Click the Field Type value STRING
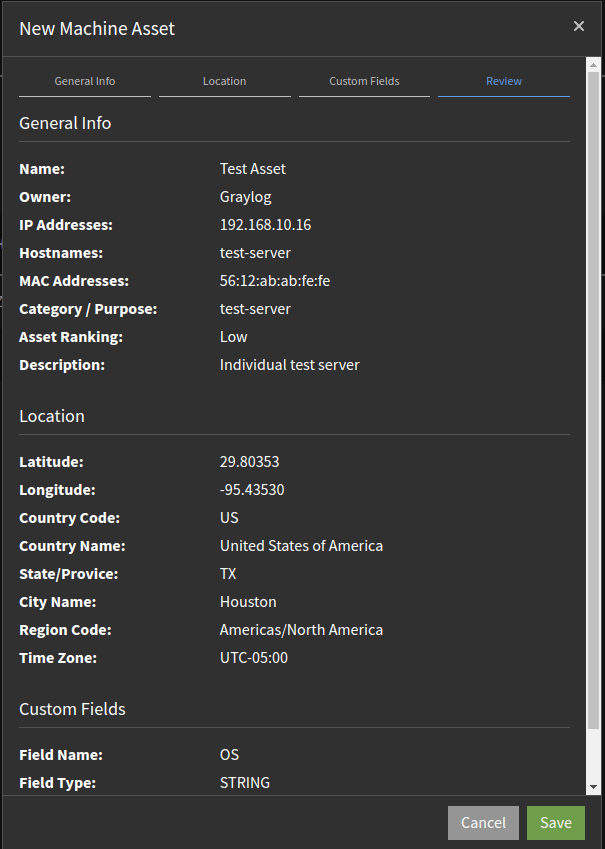The image size is (605, 849). coord(245,783)
